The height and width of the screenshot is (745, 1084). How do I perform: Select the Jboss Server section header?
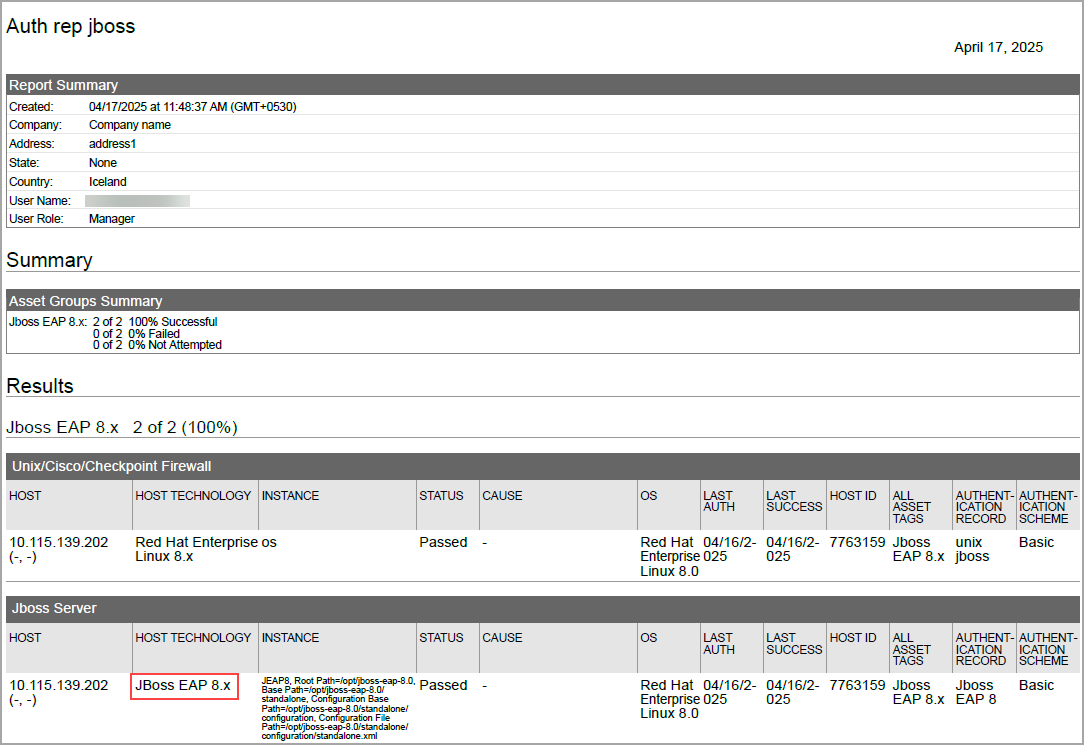click(543, 609)
